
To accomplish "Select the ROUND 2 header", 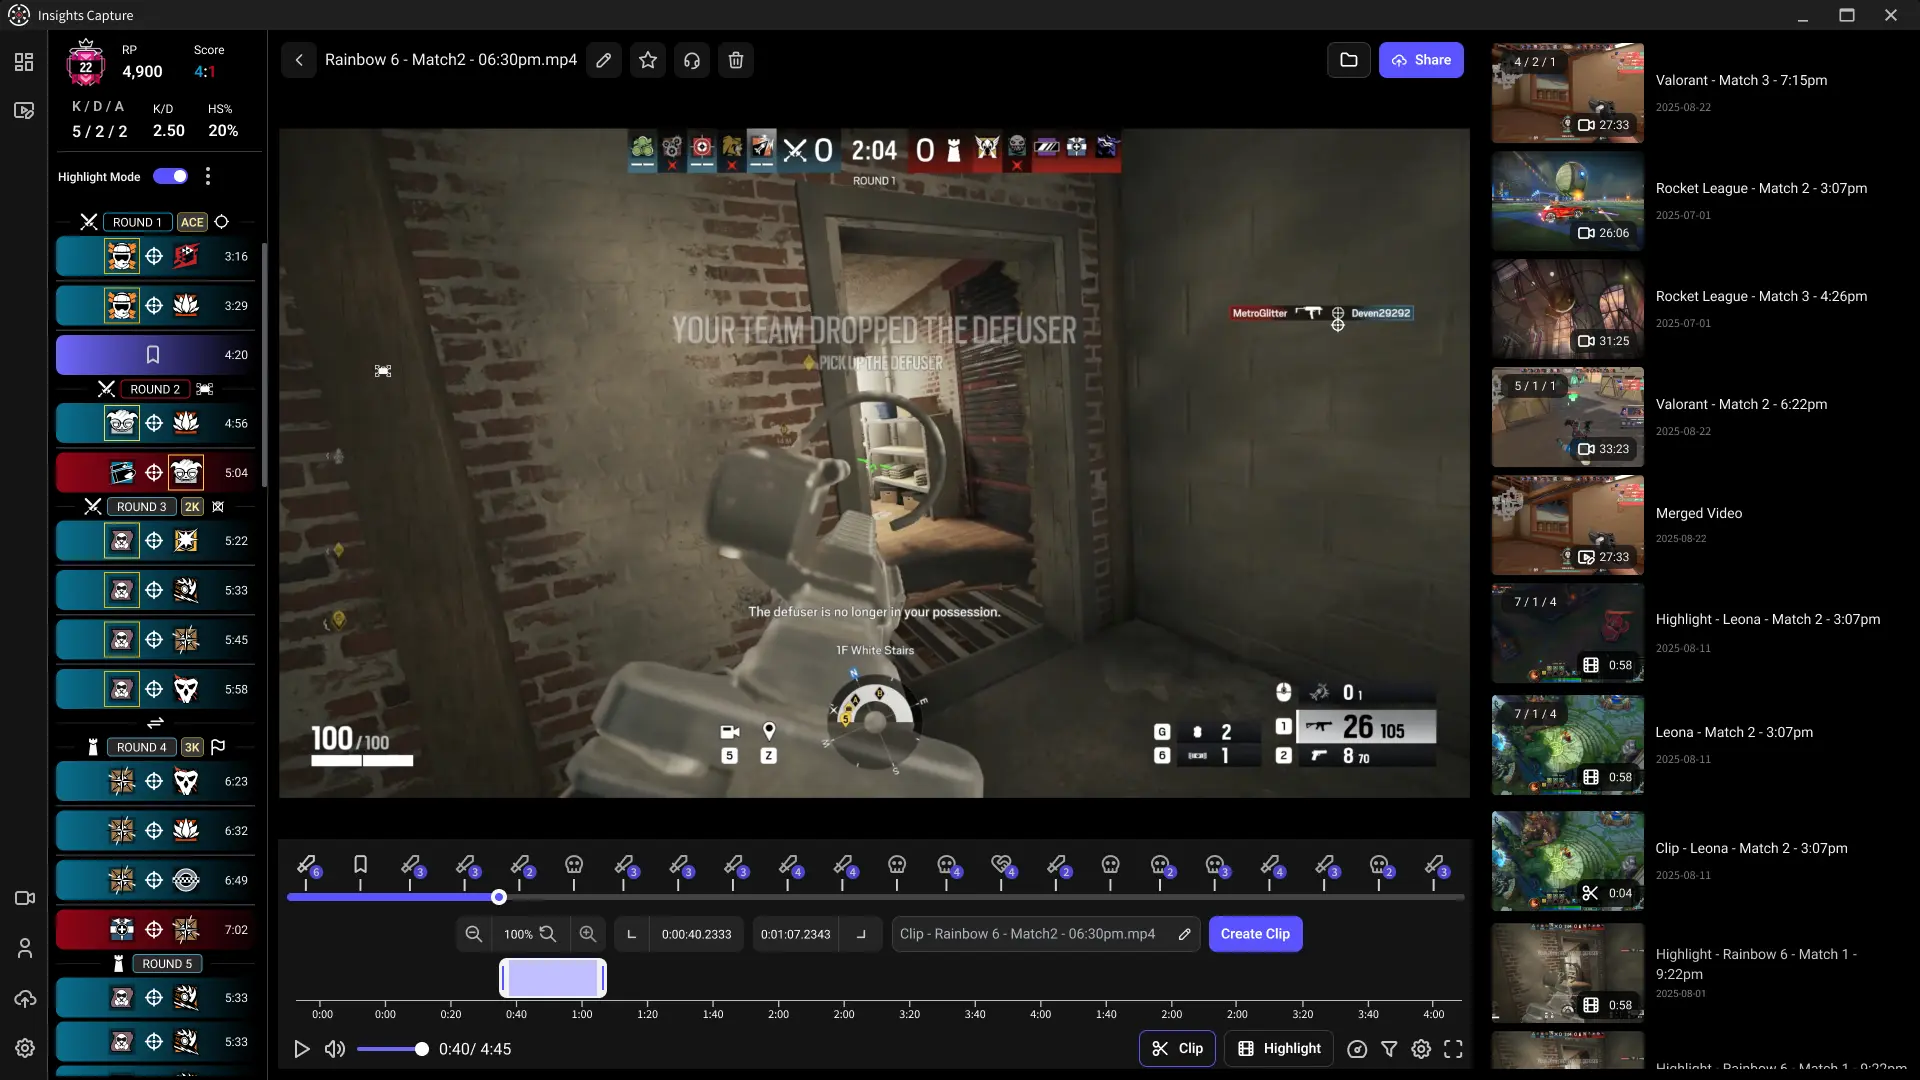I will pyautogui.click(x=155, y=389).
